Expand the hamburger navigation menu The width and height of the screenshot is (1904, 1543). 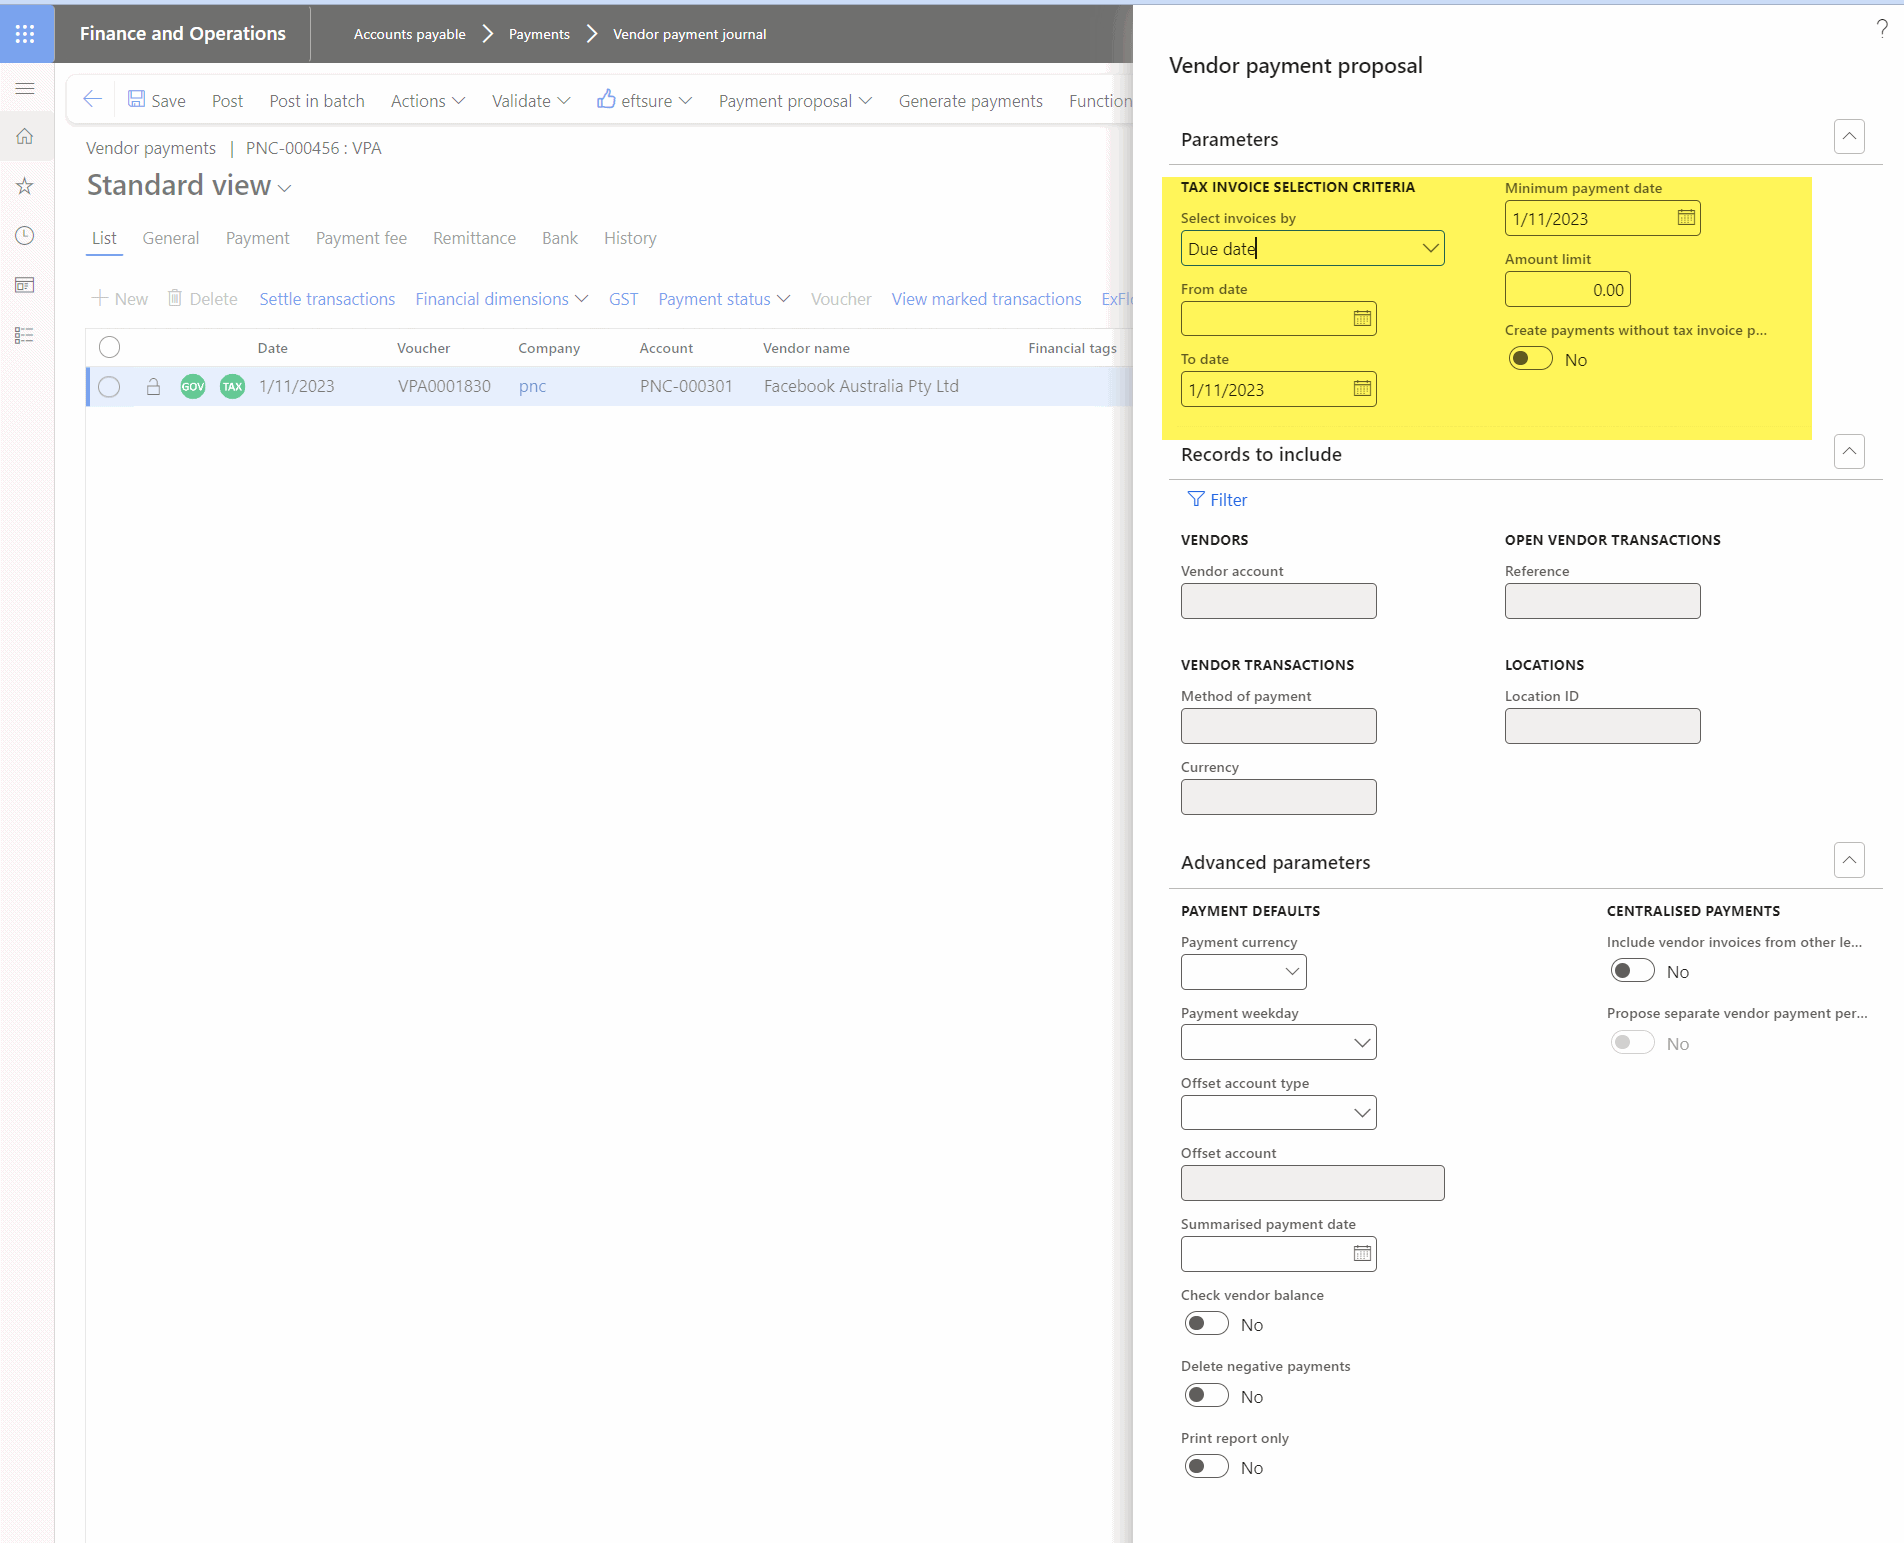click(25, 88)
